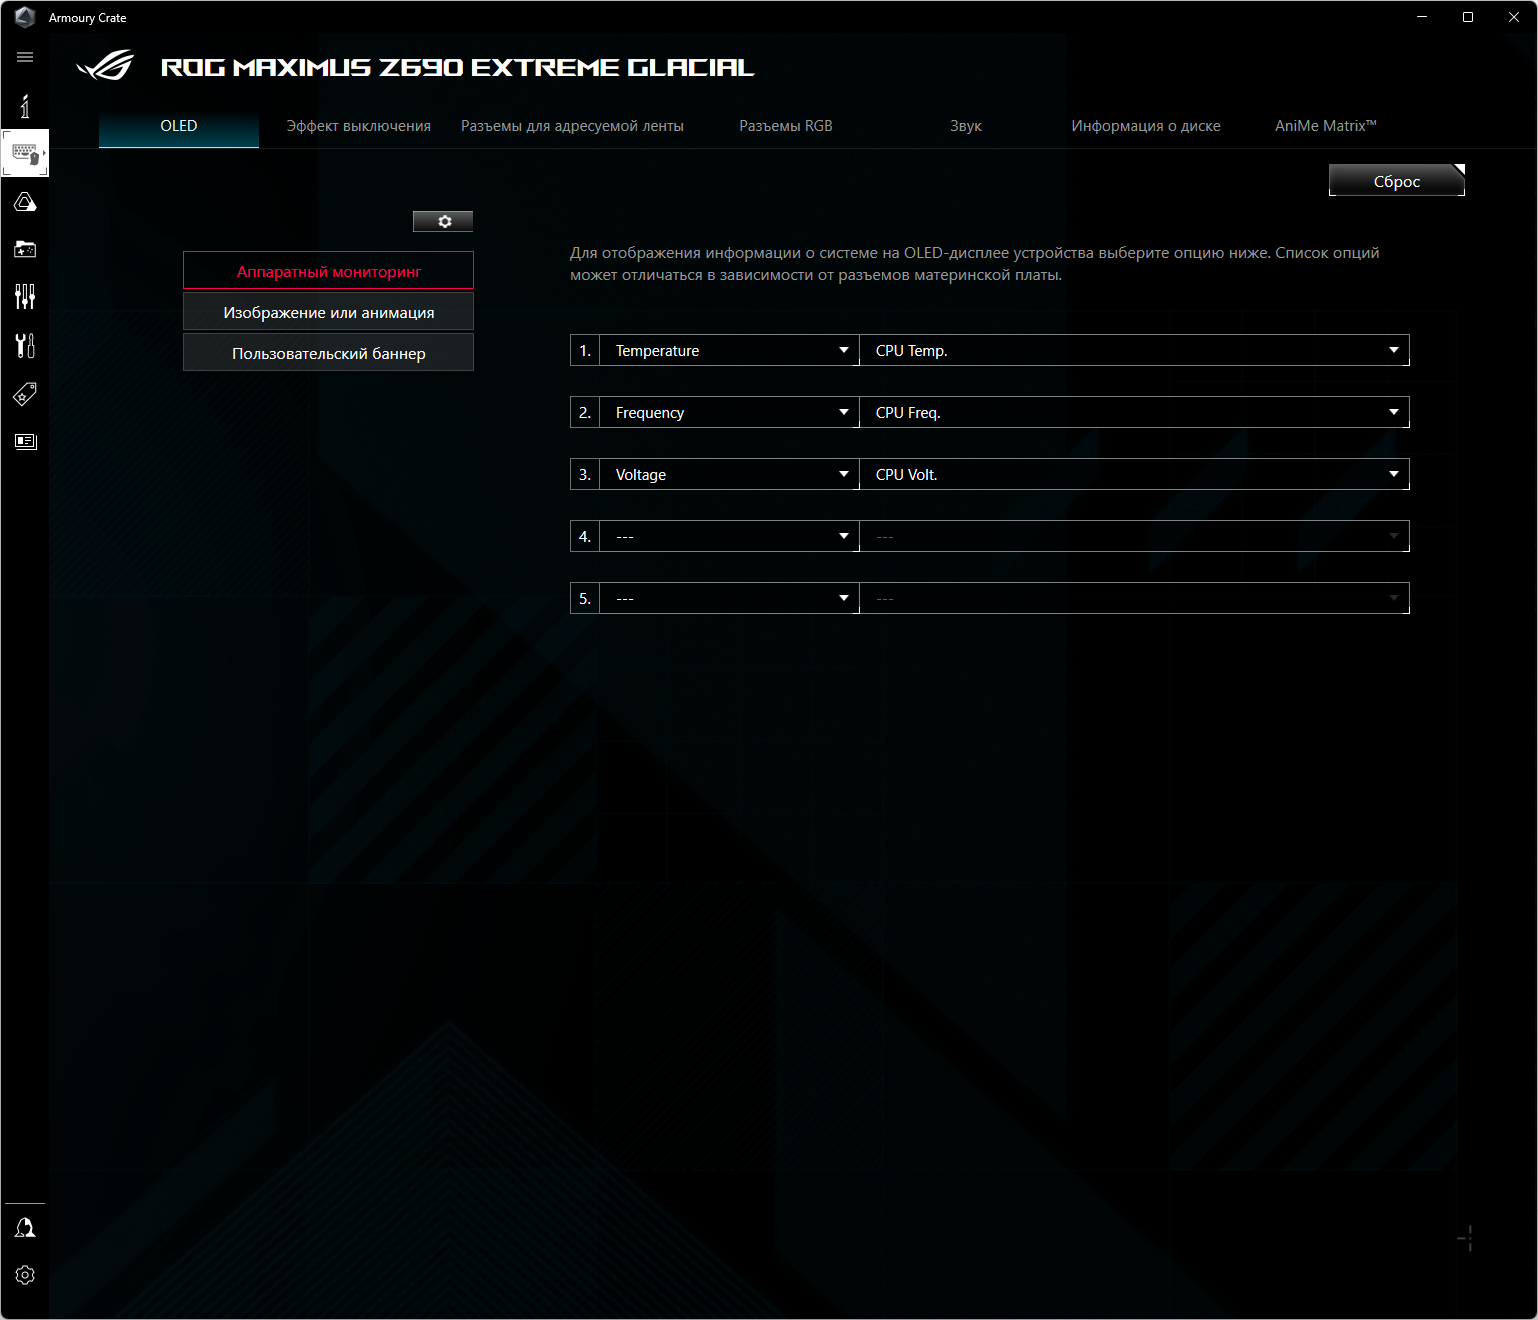
Task: Open the Voltage category dropdown in row 3
Action: point(729,474)
